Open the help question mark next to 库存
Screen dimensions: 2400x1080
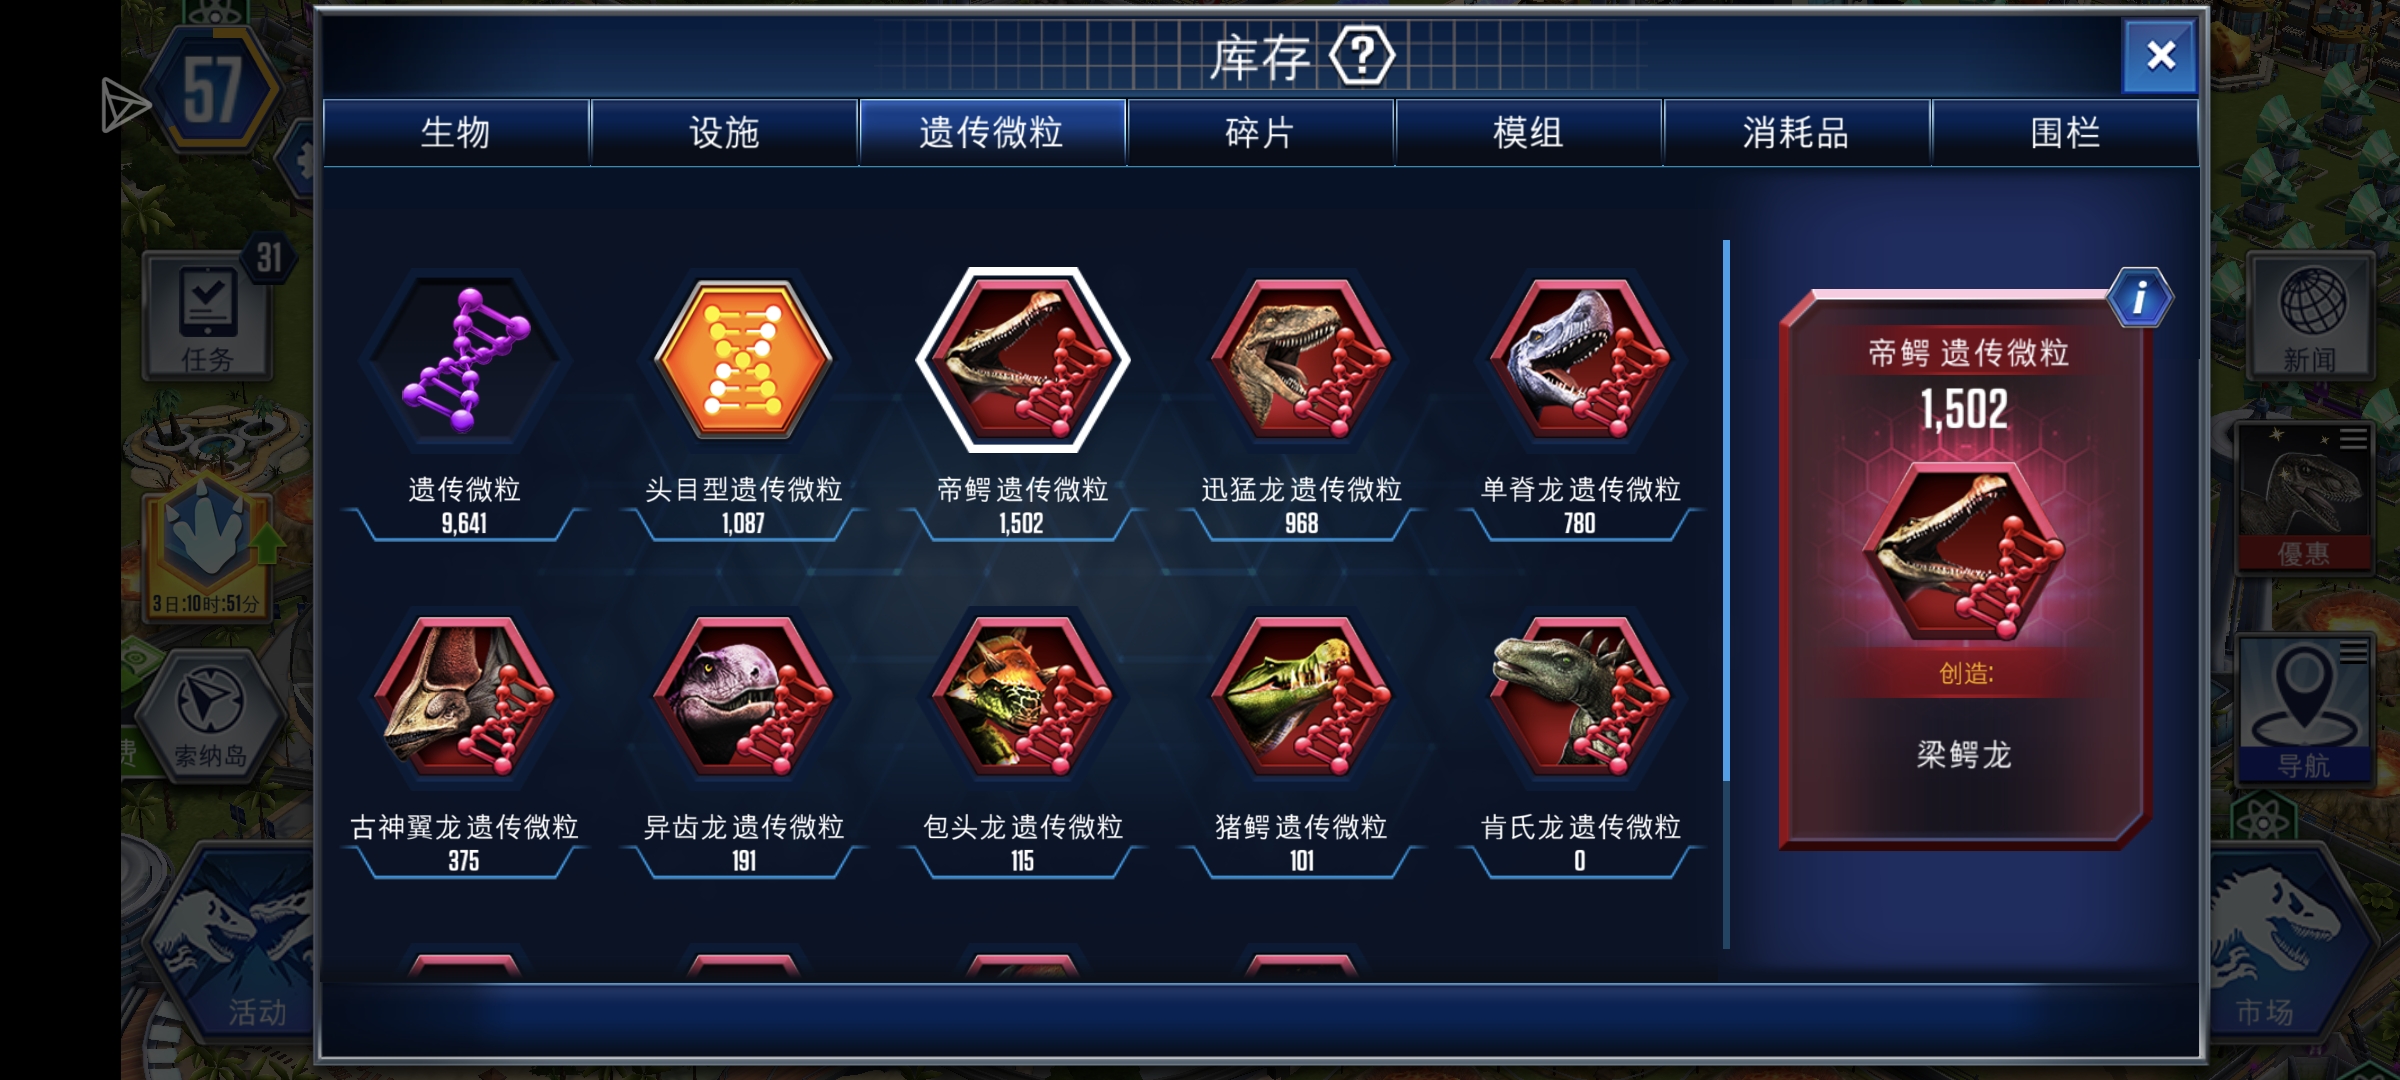[1362, 57]
